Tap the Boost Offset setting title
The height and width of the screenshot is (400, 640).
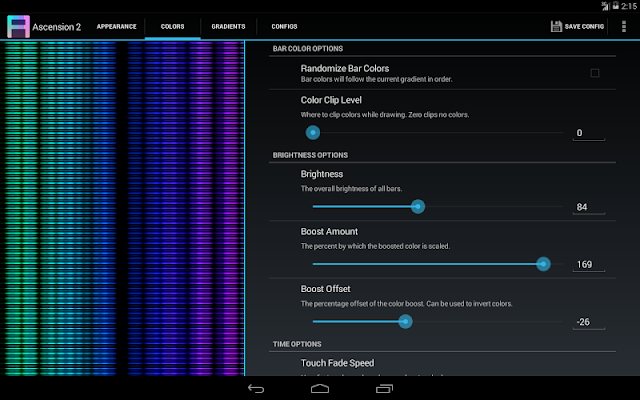click(x=325, y=289)
